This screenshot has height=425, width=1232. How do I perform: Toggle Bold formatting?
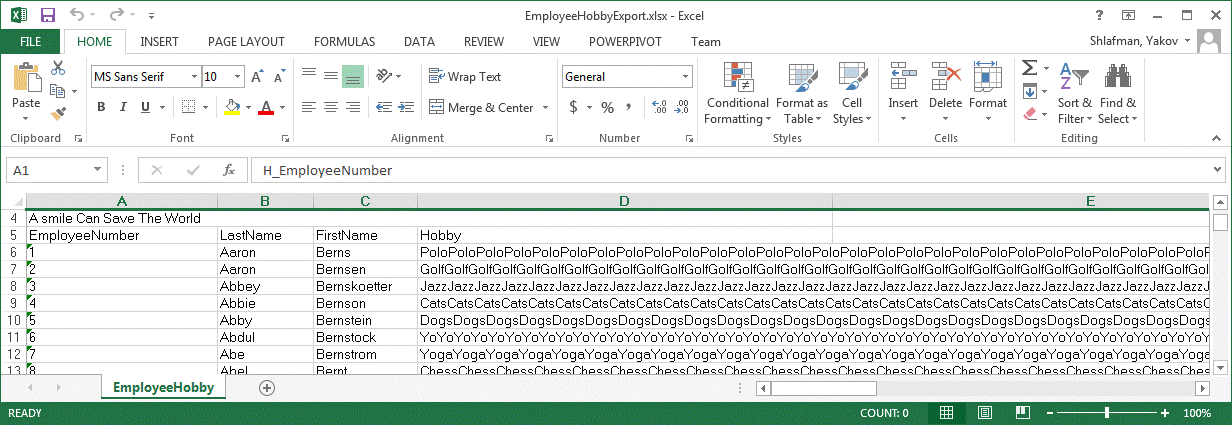click(x=101, y=107)
